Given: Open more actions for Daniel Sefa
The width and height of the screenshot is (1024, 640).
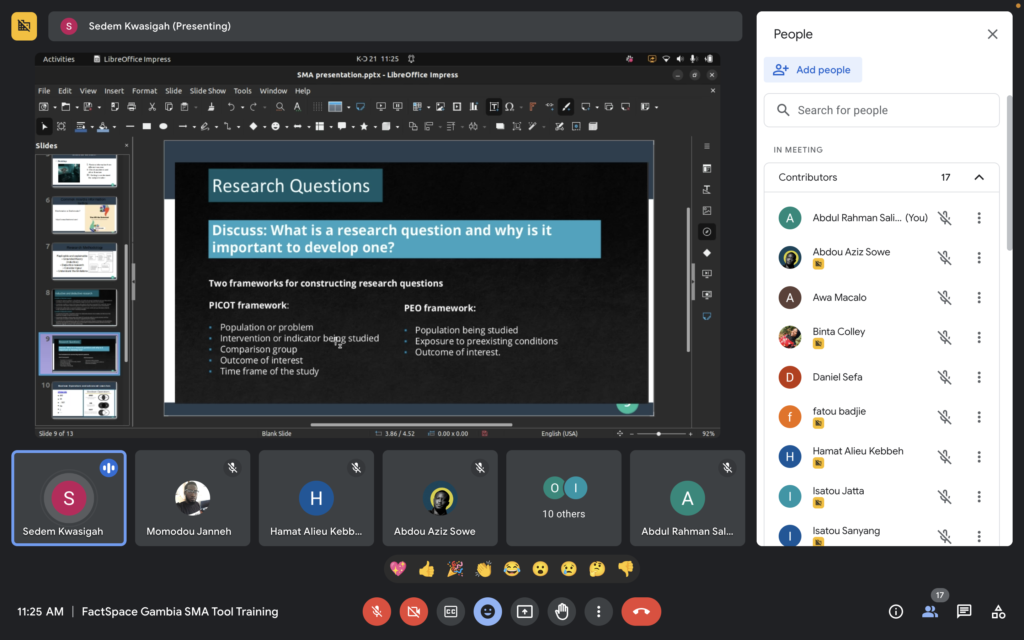Looking at the screenshot, I should pos(979,377).
